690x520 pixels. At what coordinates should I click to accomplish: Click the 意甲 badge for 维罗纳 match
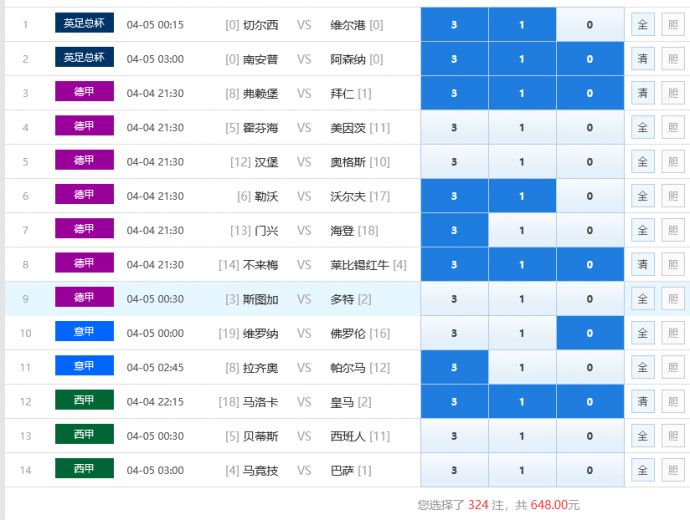coord(85,332)
